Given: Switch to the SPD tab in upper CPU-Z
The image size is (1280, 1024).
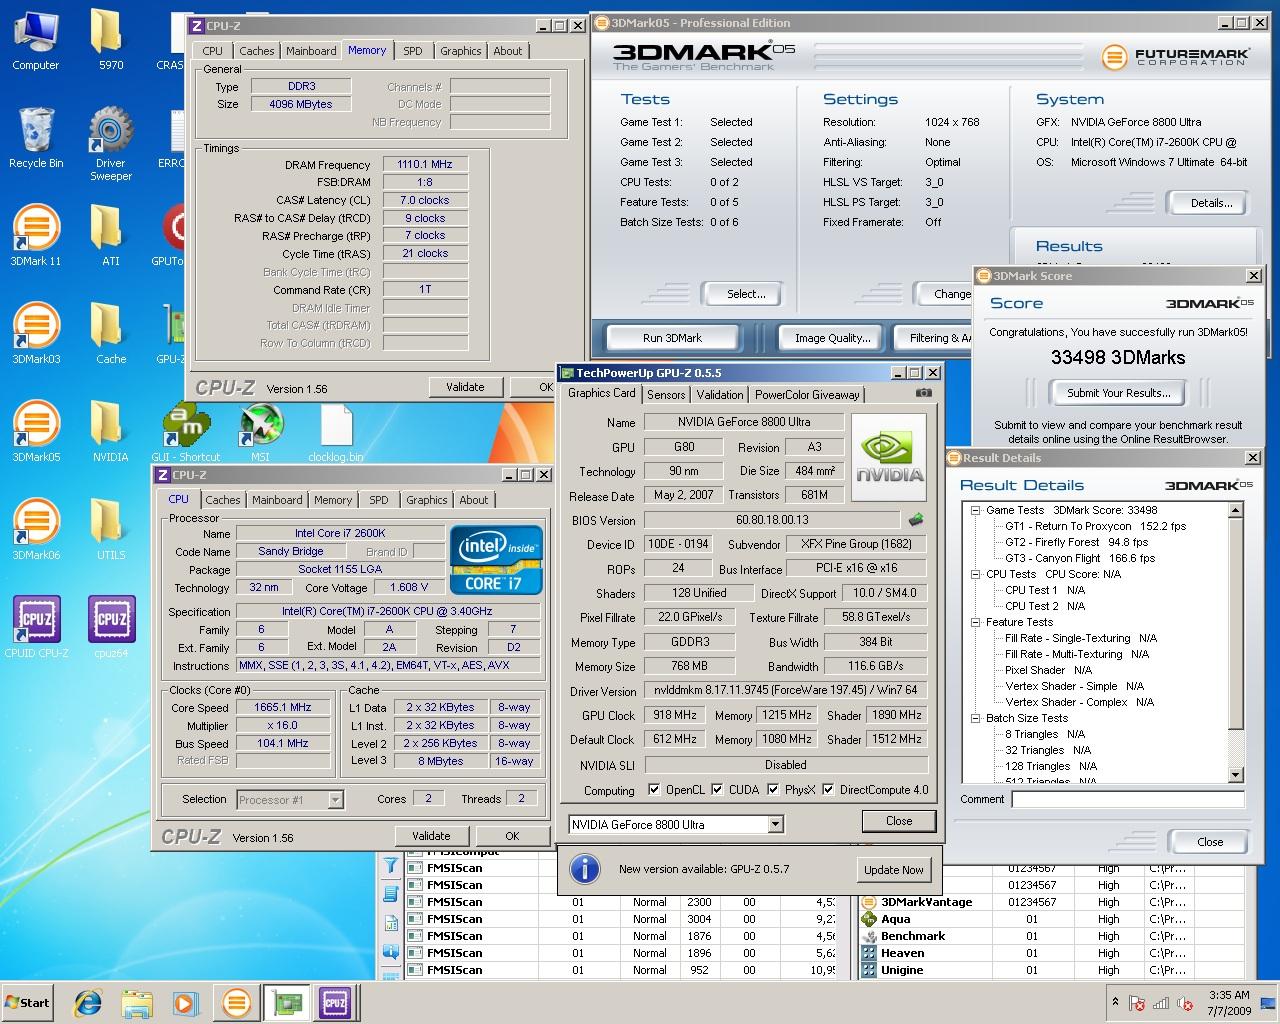Looking at the screenshot, I should click(x=413, y=51).
